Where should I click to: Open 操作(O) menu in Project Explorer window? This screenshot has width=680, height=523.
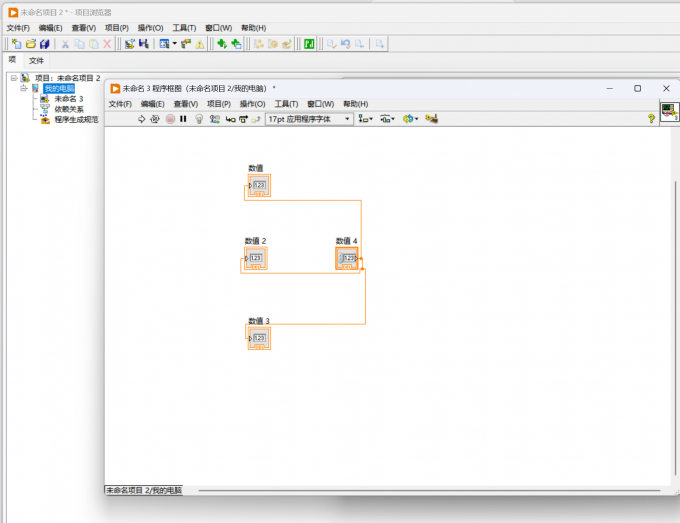click(x=150, y=28)
